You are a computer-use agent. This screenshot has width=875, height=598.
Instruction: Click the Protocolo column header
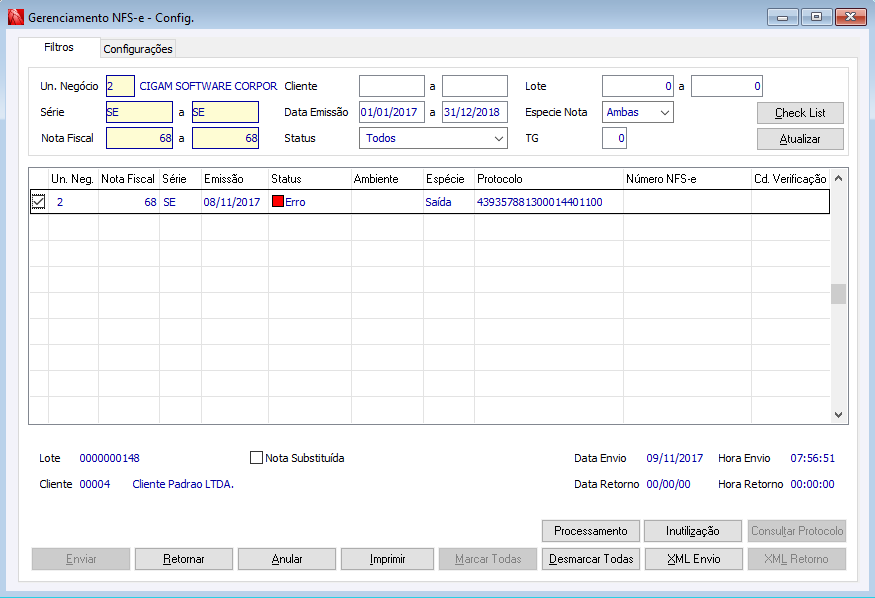coord(549,179)
